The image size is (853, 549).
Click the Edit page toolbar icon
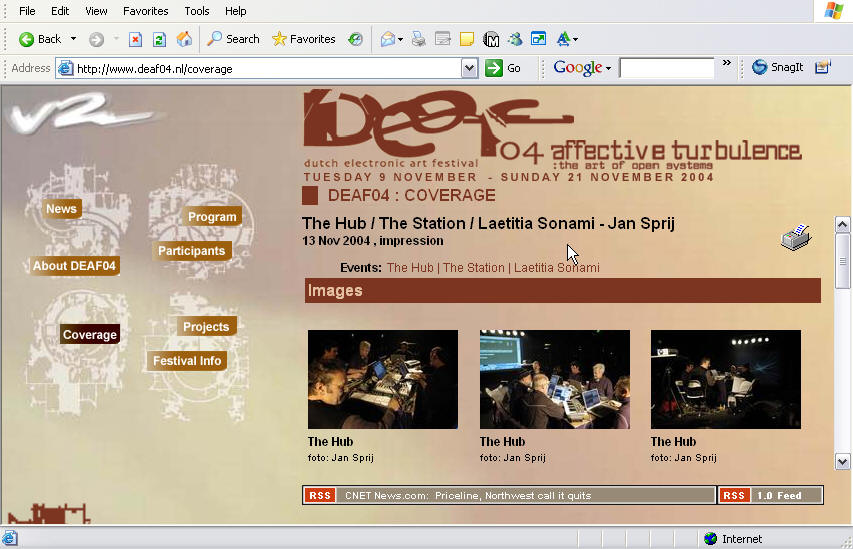[443, 39]
